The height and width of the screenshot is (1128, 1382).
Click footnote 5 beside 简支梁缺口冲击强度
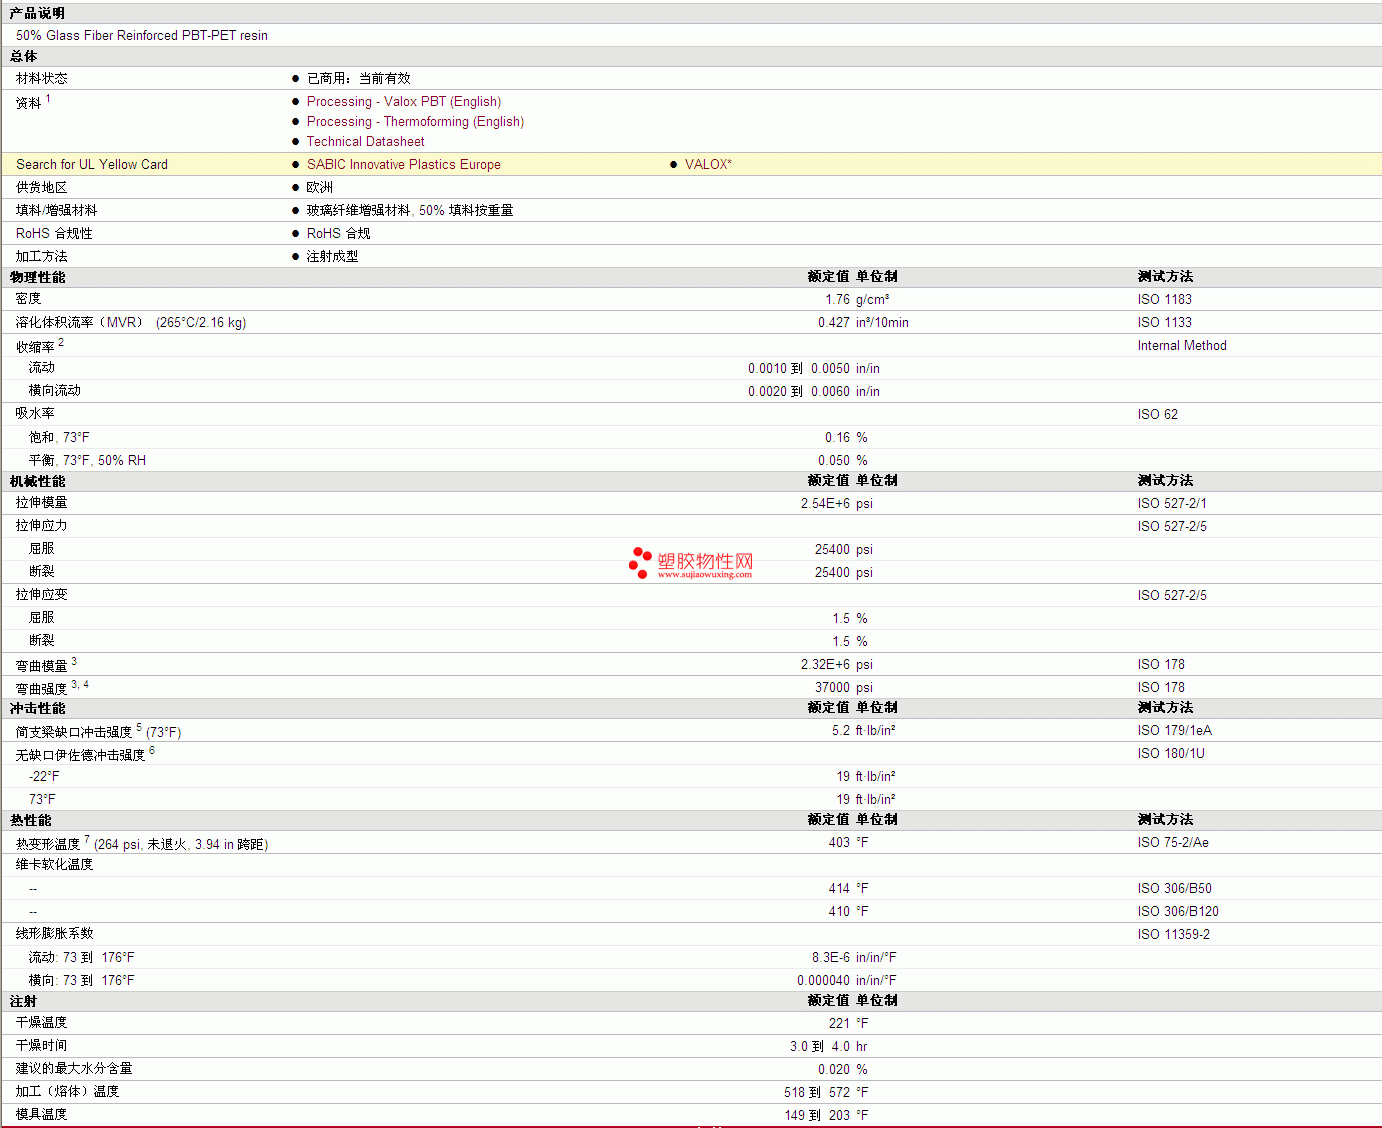point(139,727)
